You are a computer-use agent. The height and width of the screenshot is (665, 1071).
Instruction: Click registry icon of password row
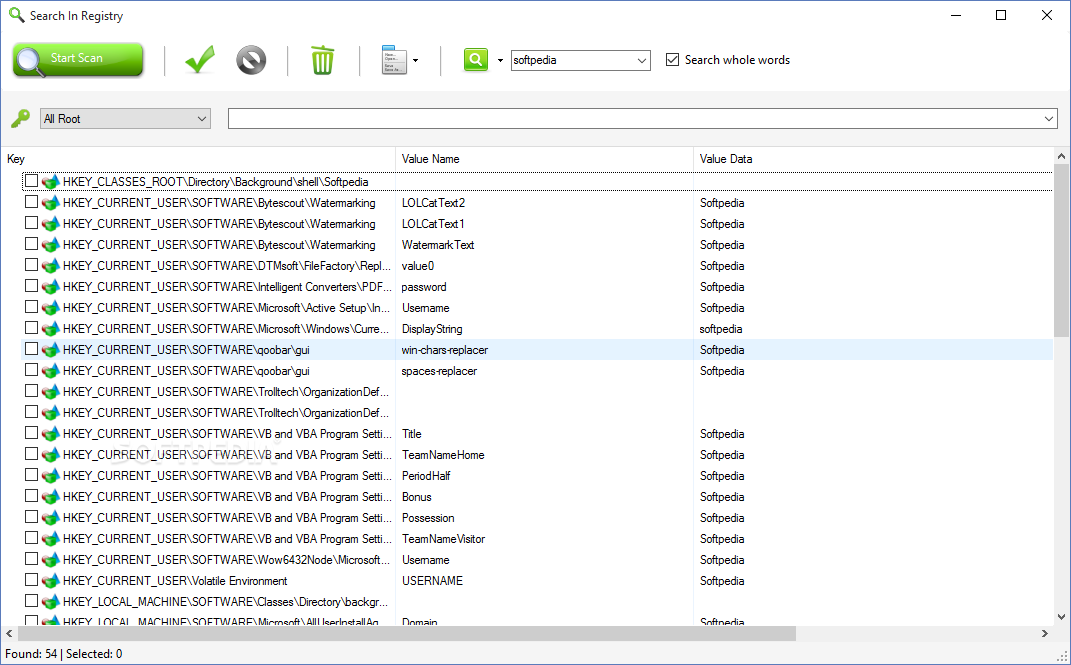(51, 287)
